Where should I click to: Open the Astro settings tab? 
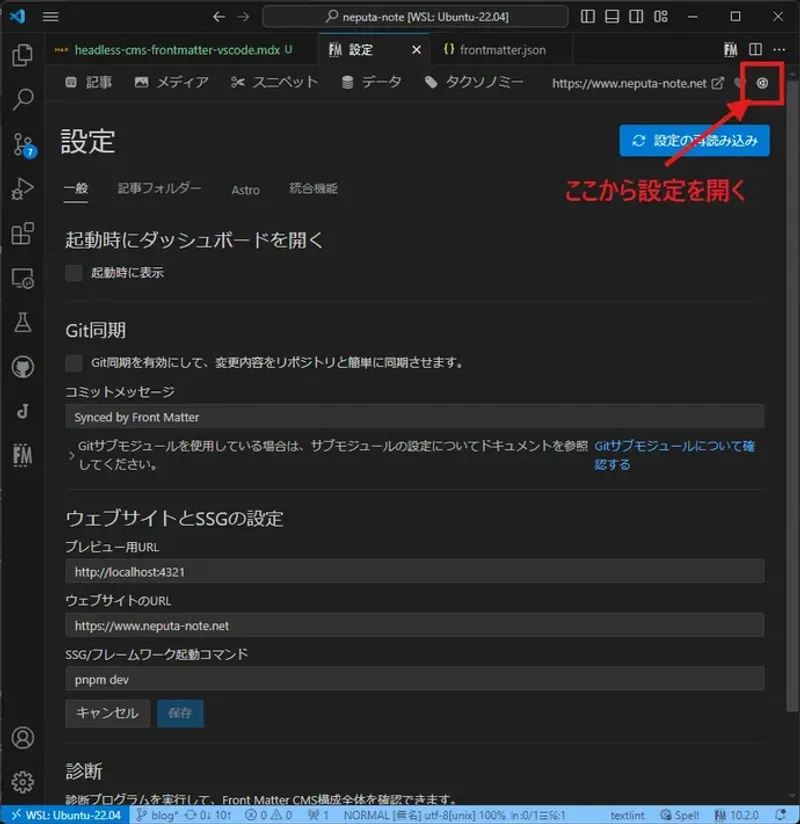click(245, 190)
